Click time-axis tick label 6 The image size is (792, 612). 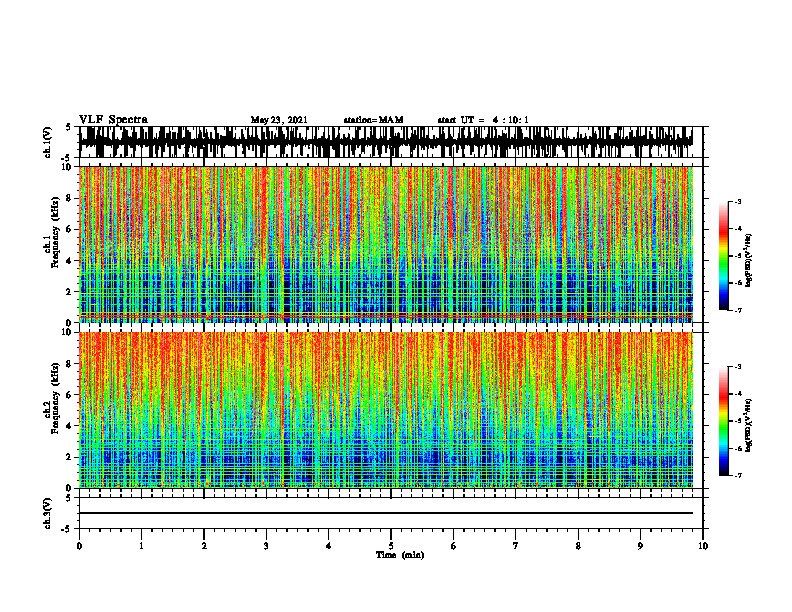point(453,546)
